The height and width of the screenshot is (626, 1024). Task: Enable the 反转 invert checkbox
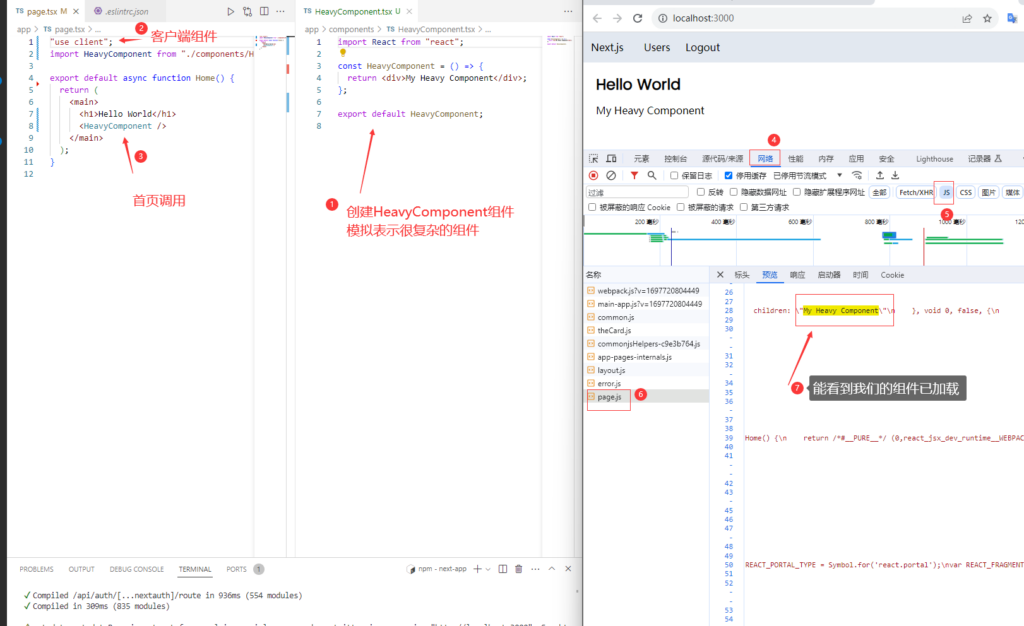[x=701, y=192]
